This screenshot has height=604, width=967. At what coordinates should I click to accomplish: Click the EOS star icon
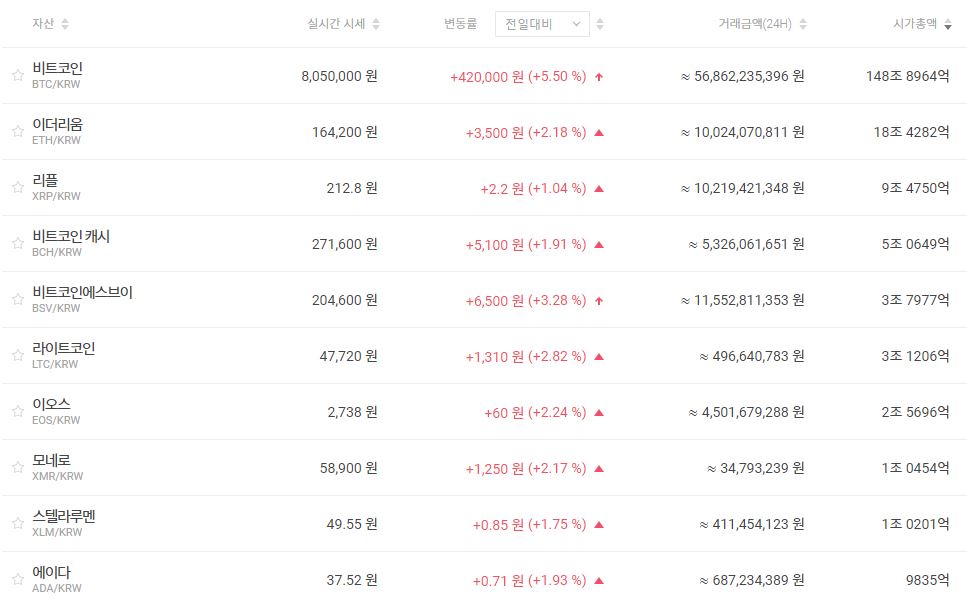17,412
